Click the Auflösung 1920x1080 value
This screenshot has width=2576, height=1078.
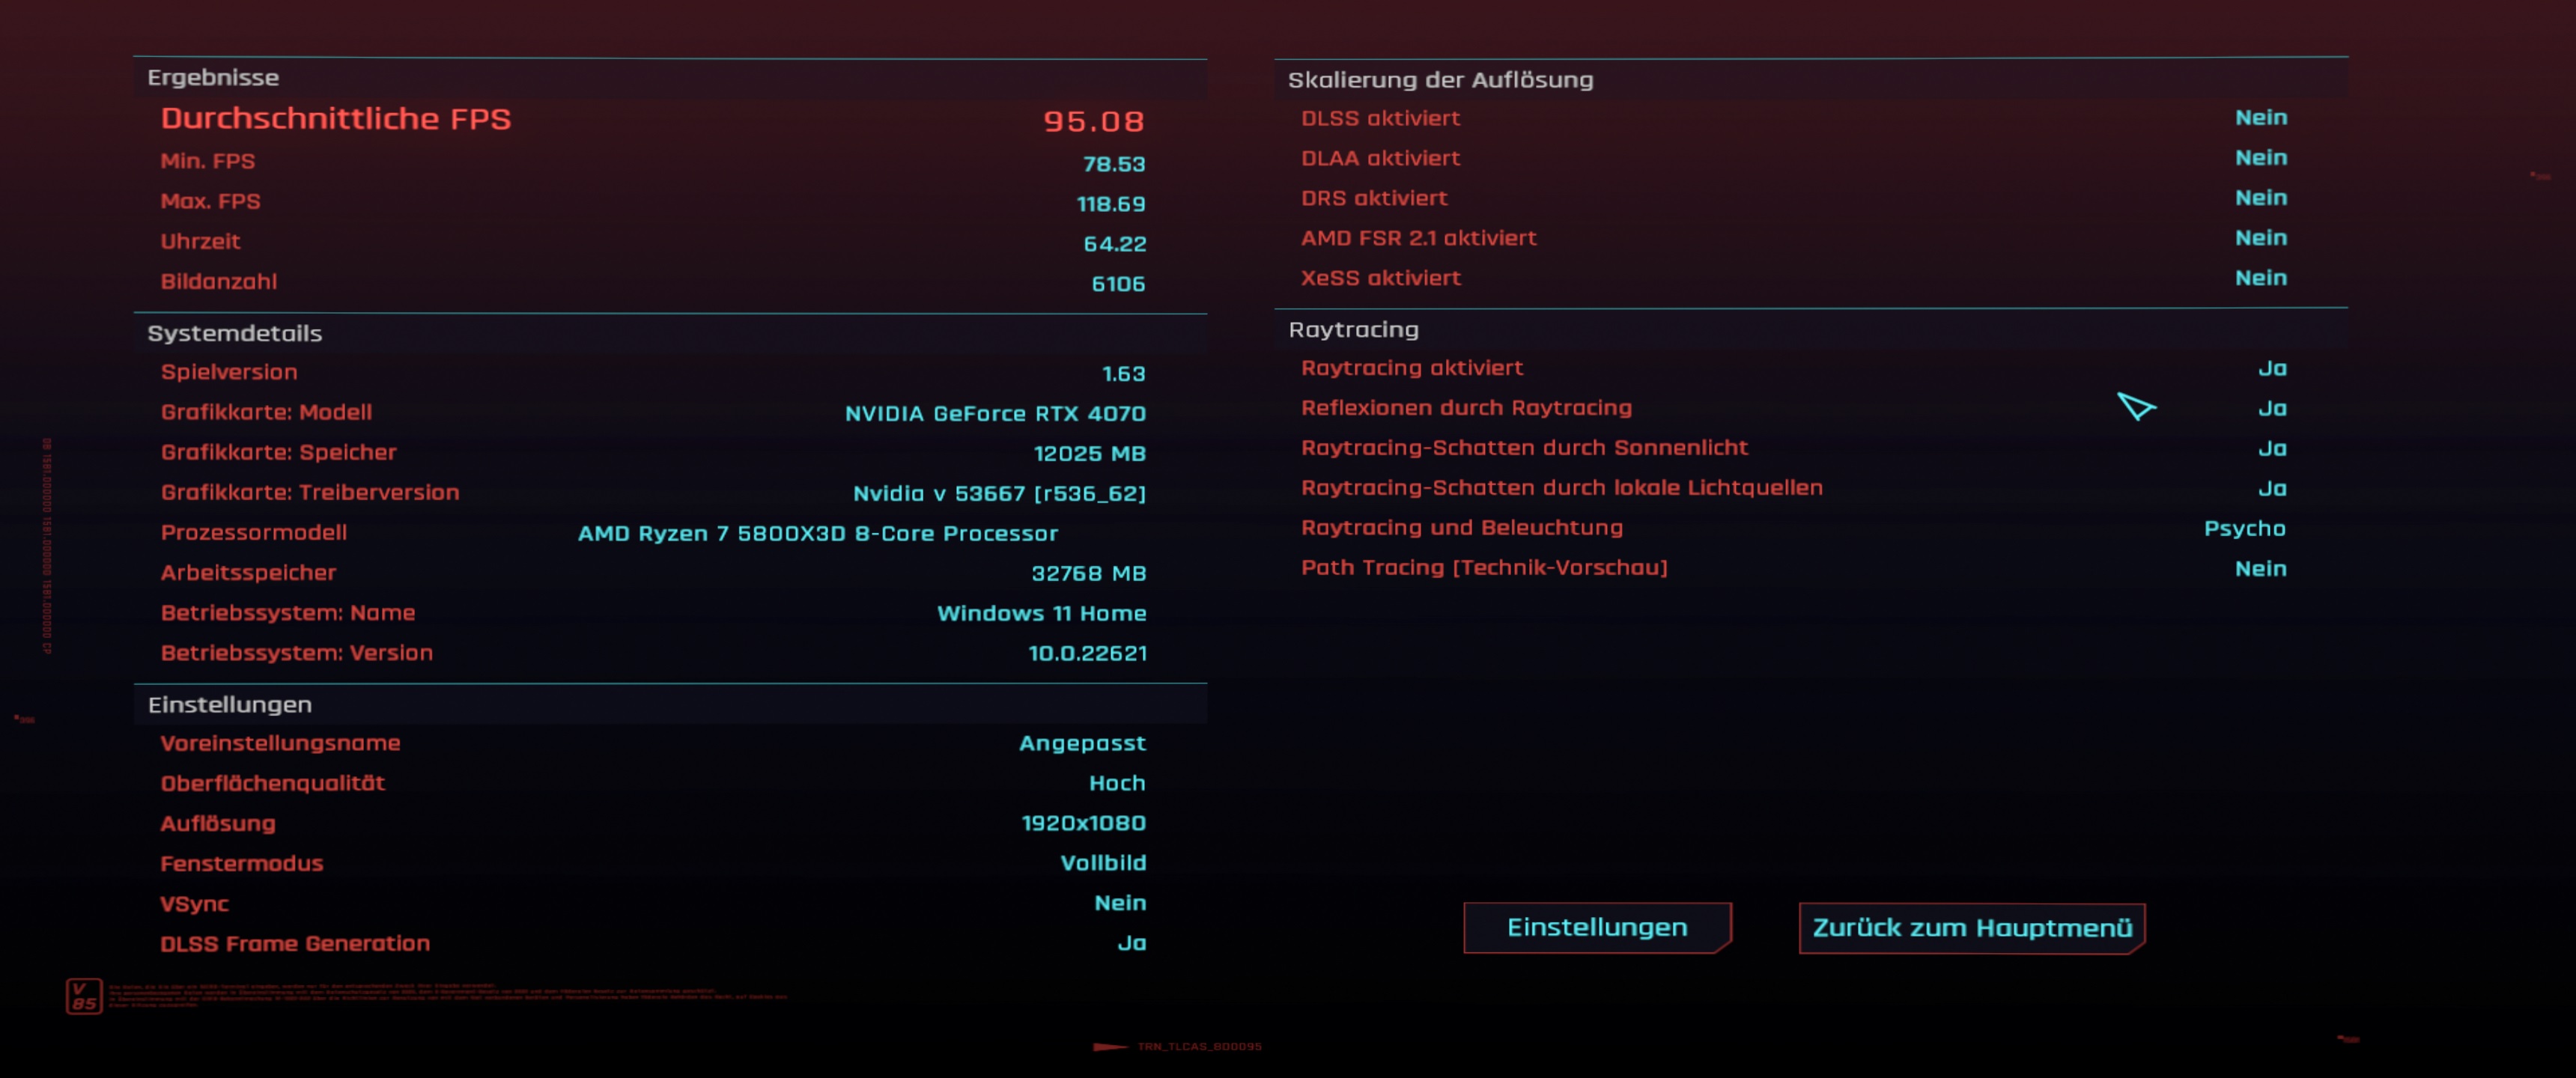click(x=1082, y=823)
